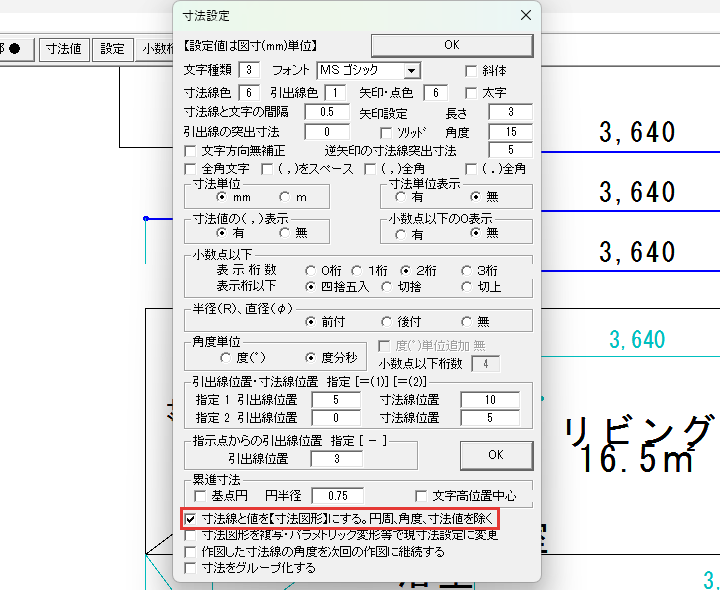720x590 pixels.
Task: Select 切捨 rounding option
Action: coord(387,287)
